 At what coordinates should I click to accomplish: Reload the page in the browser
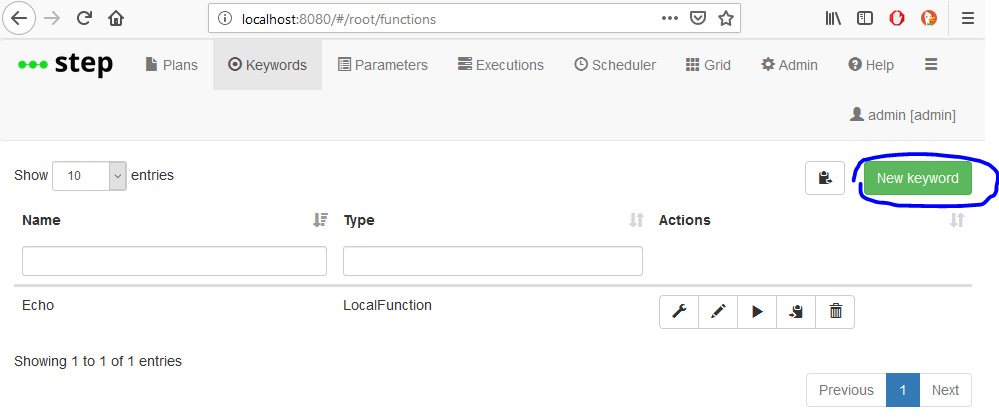click(x=84, y=18)
